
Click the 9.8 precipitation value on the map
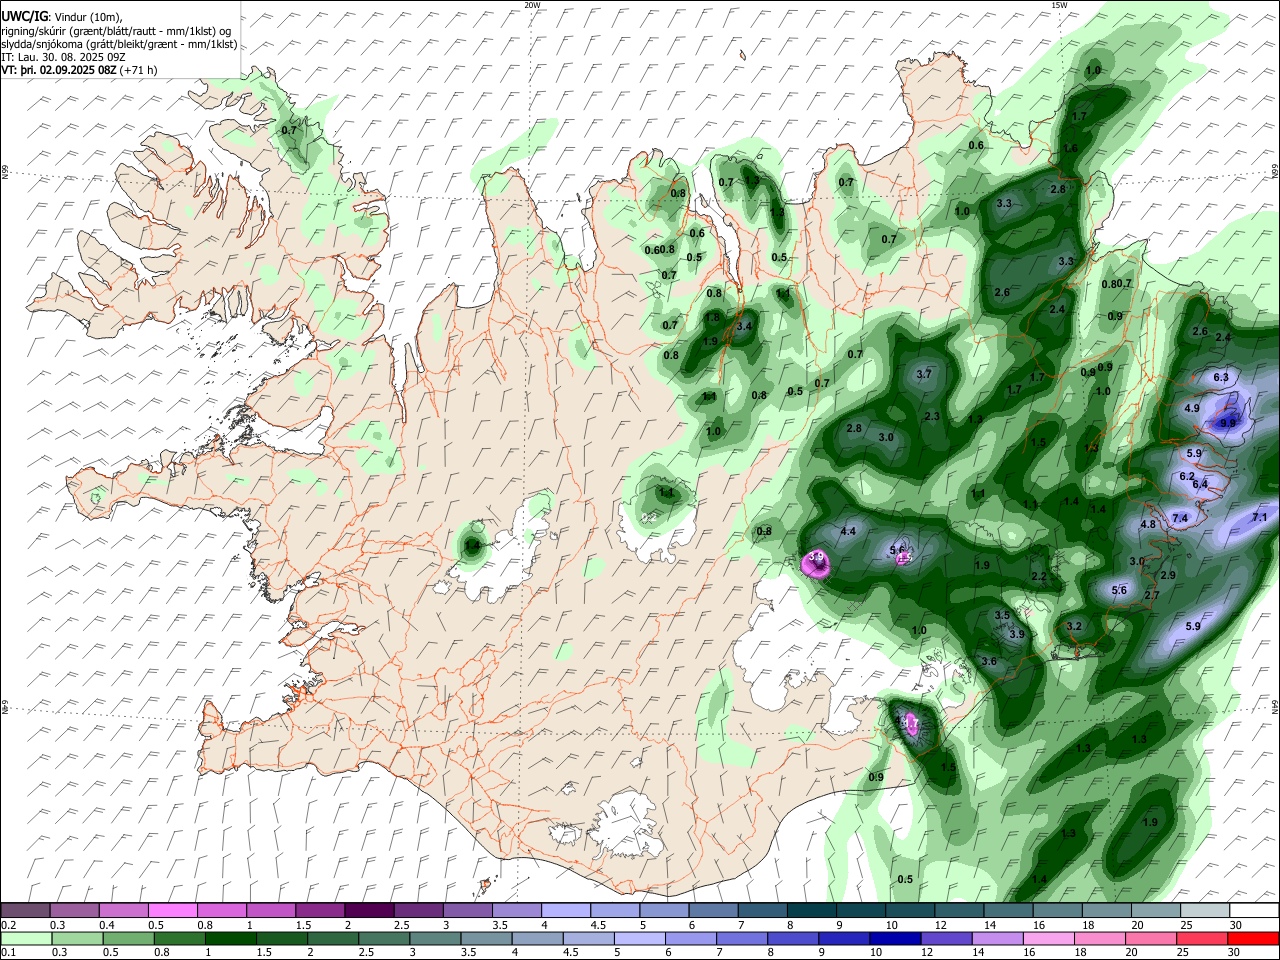pyautogui.click(x=1228, y=423)
